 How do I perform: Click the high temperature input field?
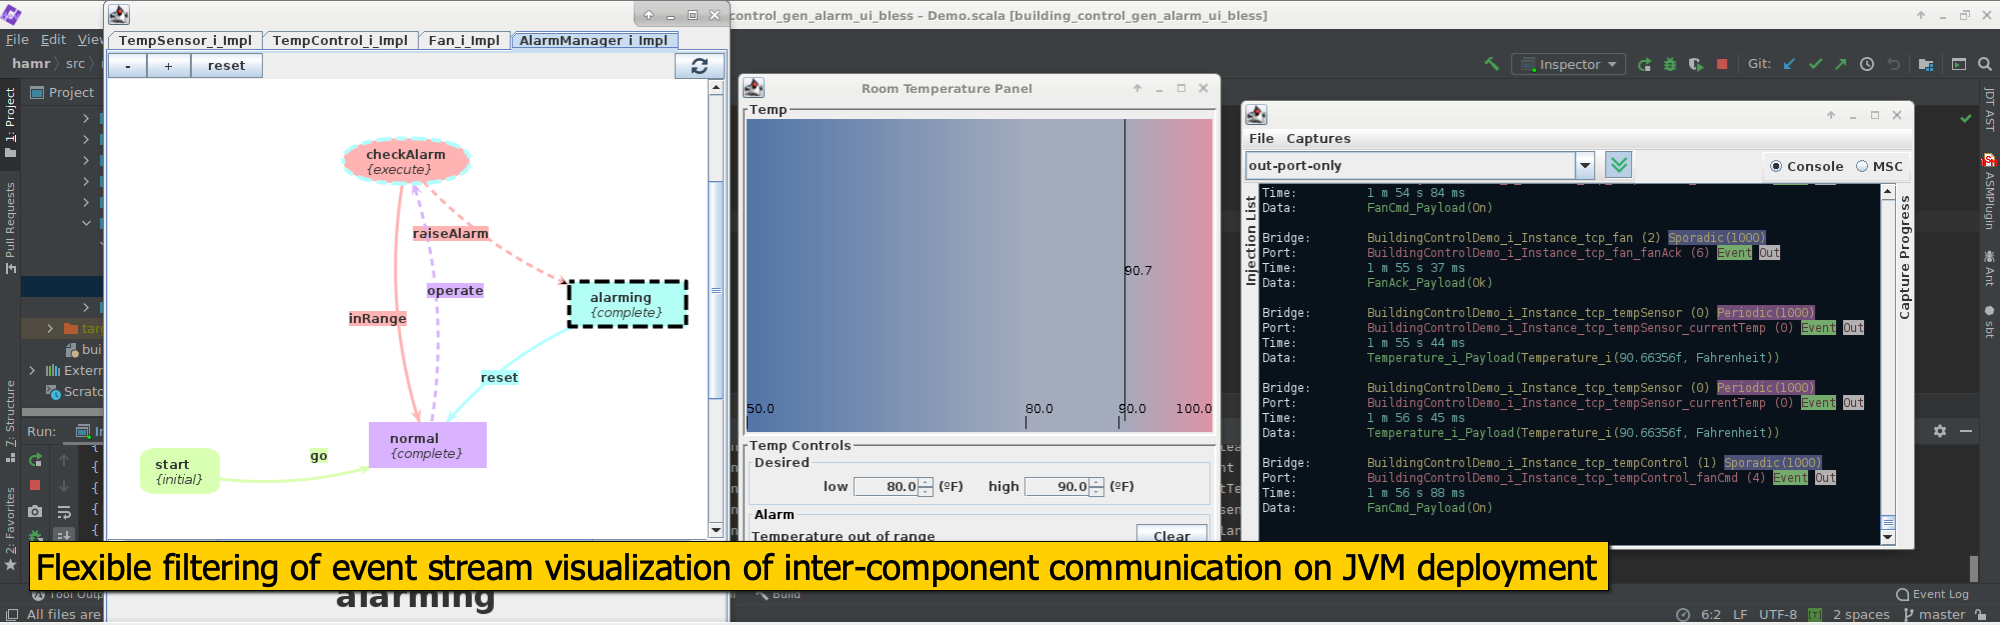pyautogui.click(x=1057, y=487)
